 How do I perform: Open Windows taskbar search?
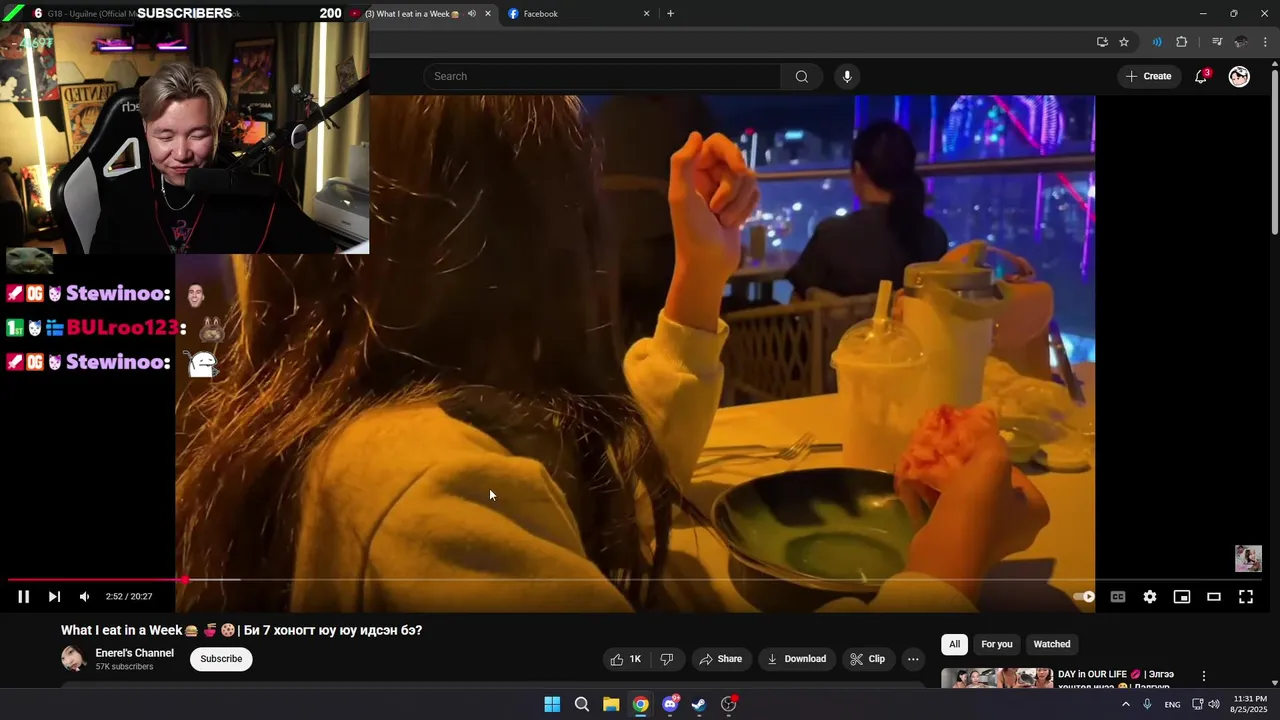click(x=582, y=704)
